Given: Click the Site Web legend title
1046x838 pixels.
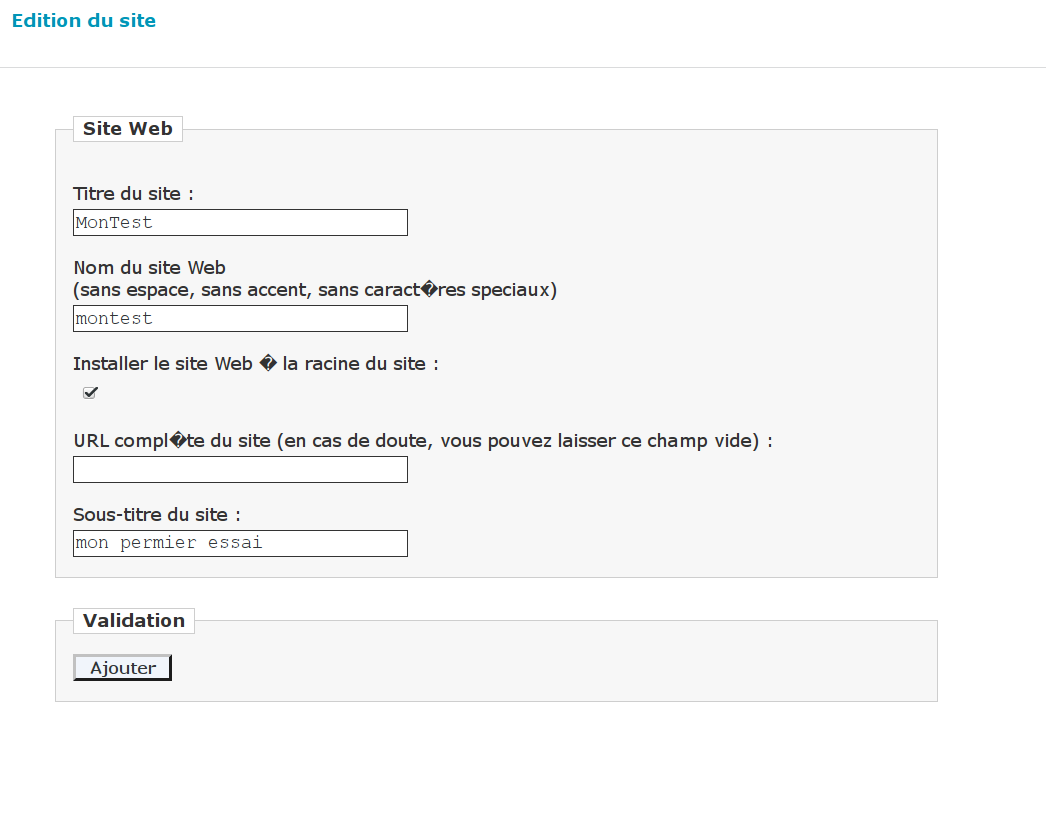Looking at the screenshot, I should click(127, 129).
